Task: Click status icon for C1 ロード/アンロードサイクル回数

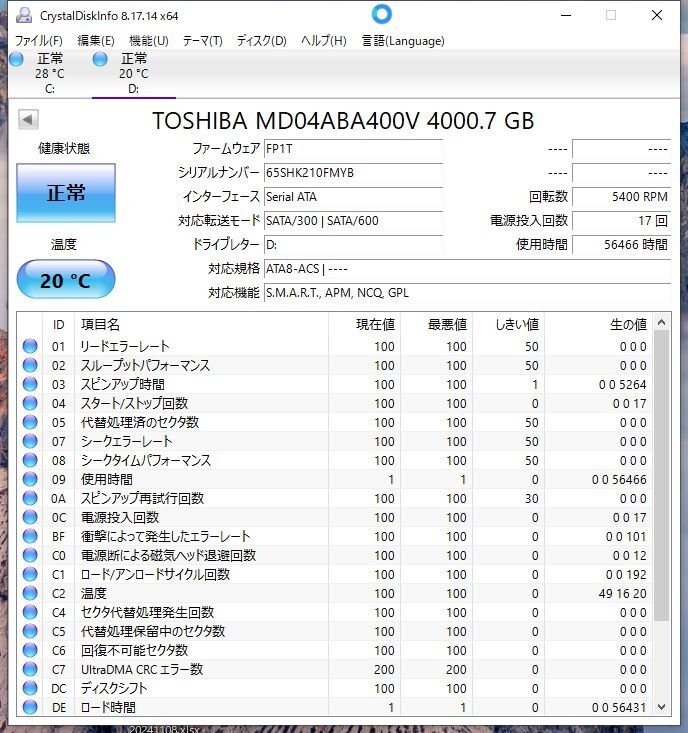Action: coord(30,574)
